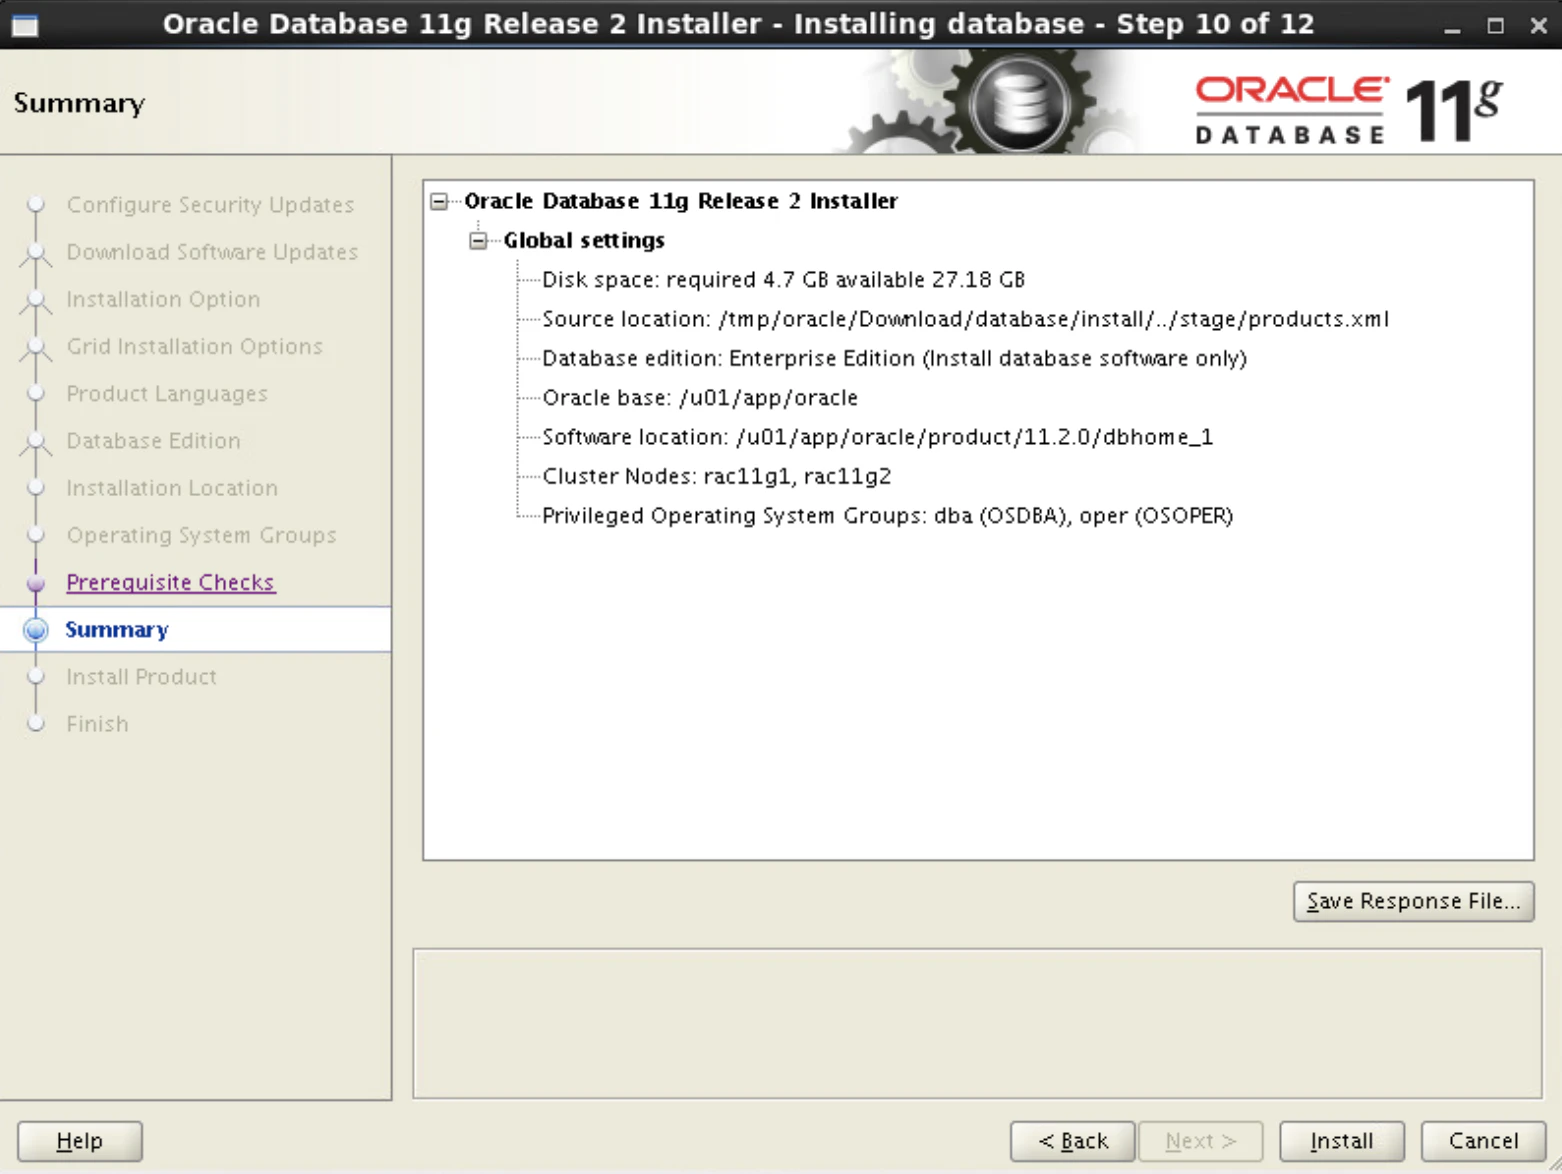Click the Prerequisite Checks step bullet icon

[36, 583]
